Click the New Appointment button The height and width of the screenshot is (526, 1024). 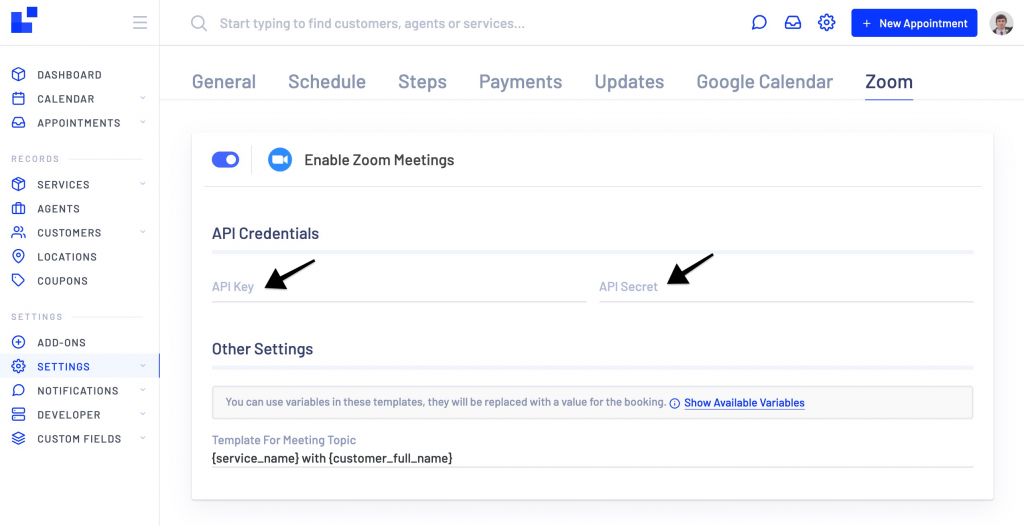pos(914,23)
